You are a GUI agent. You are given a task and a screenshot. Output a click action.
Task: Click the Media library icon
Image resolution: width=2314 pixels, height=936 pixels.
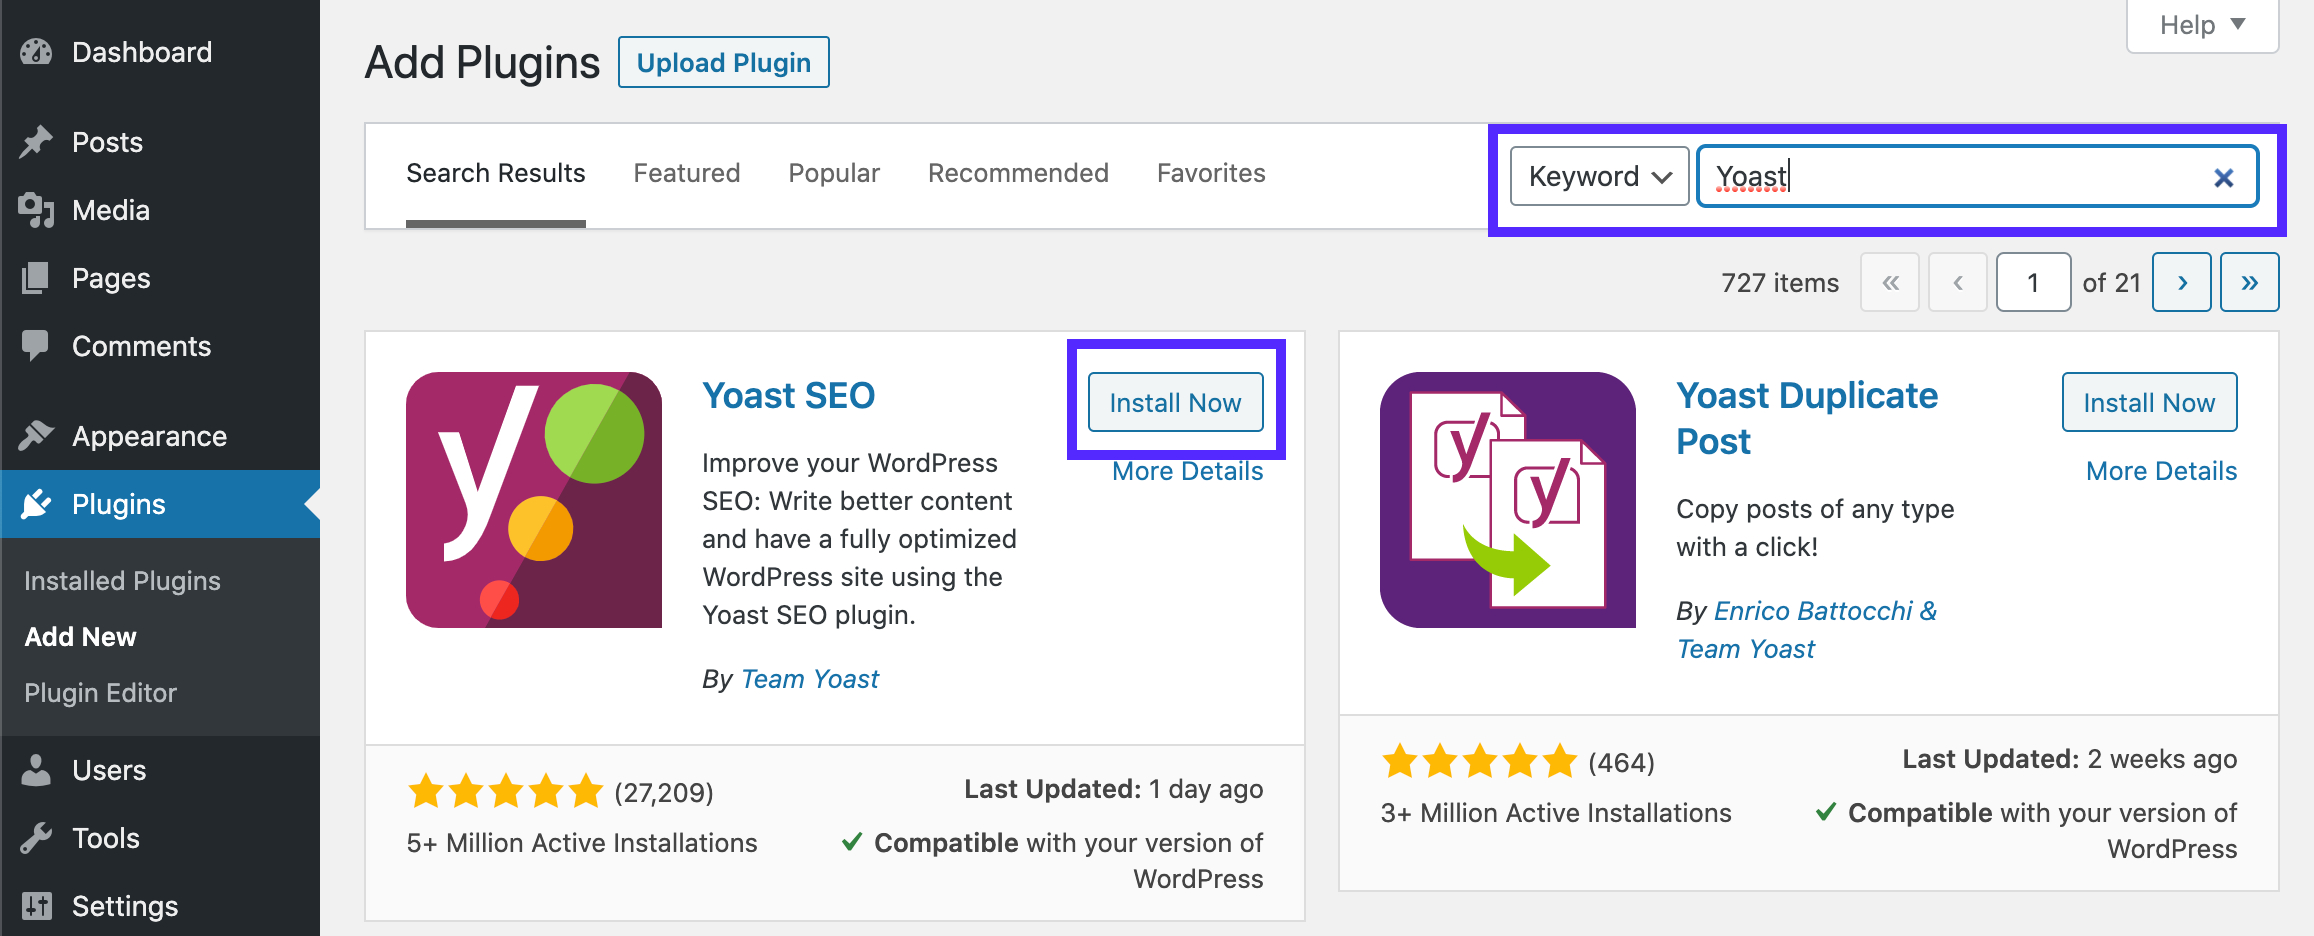36,210
